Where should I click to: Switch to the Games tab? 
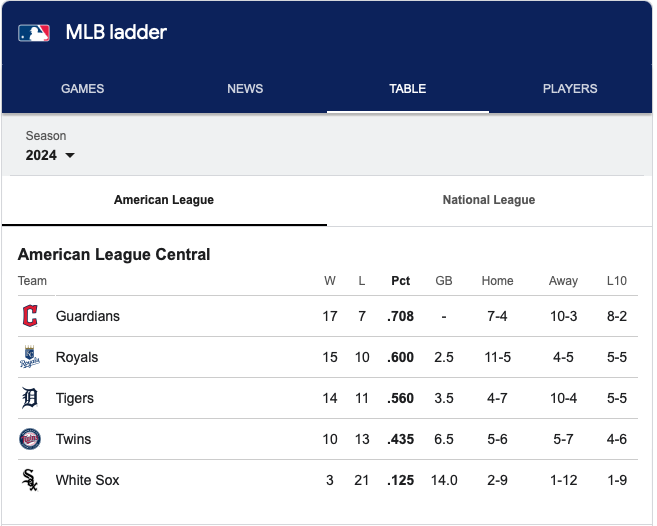click(x=82, y=89)
